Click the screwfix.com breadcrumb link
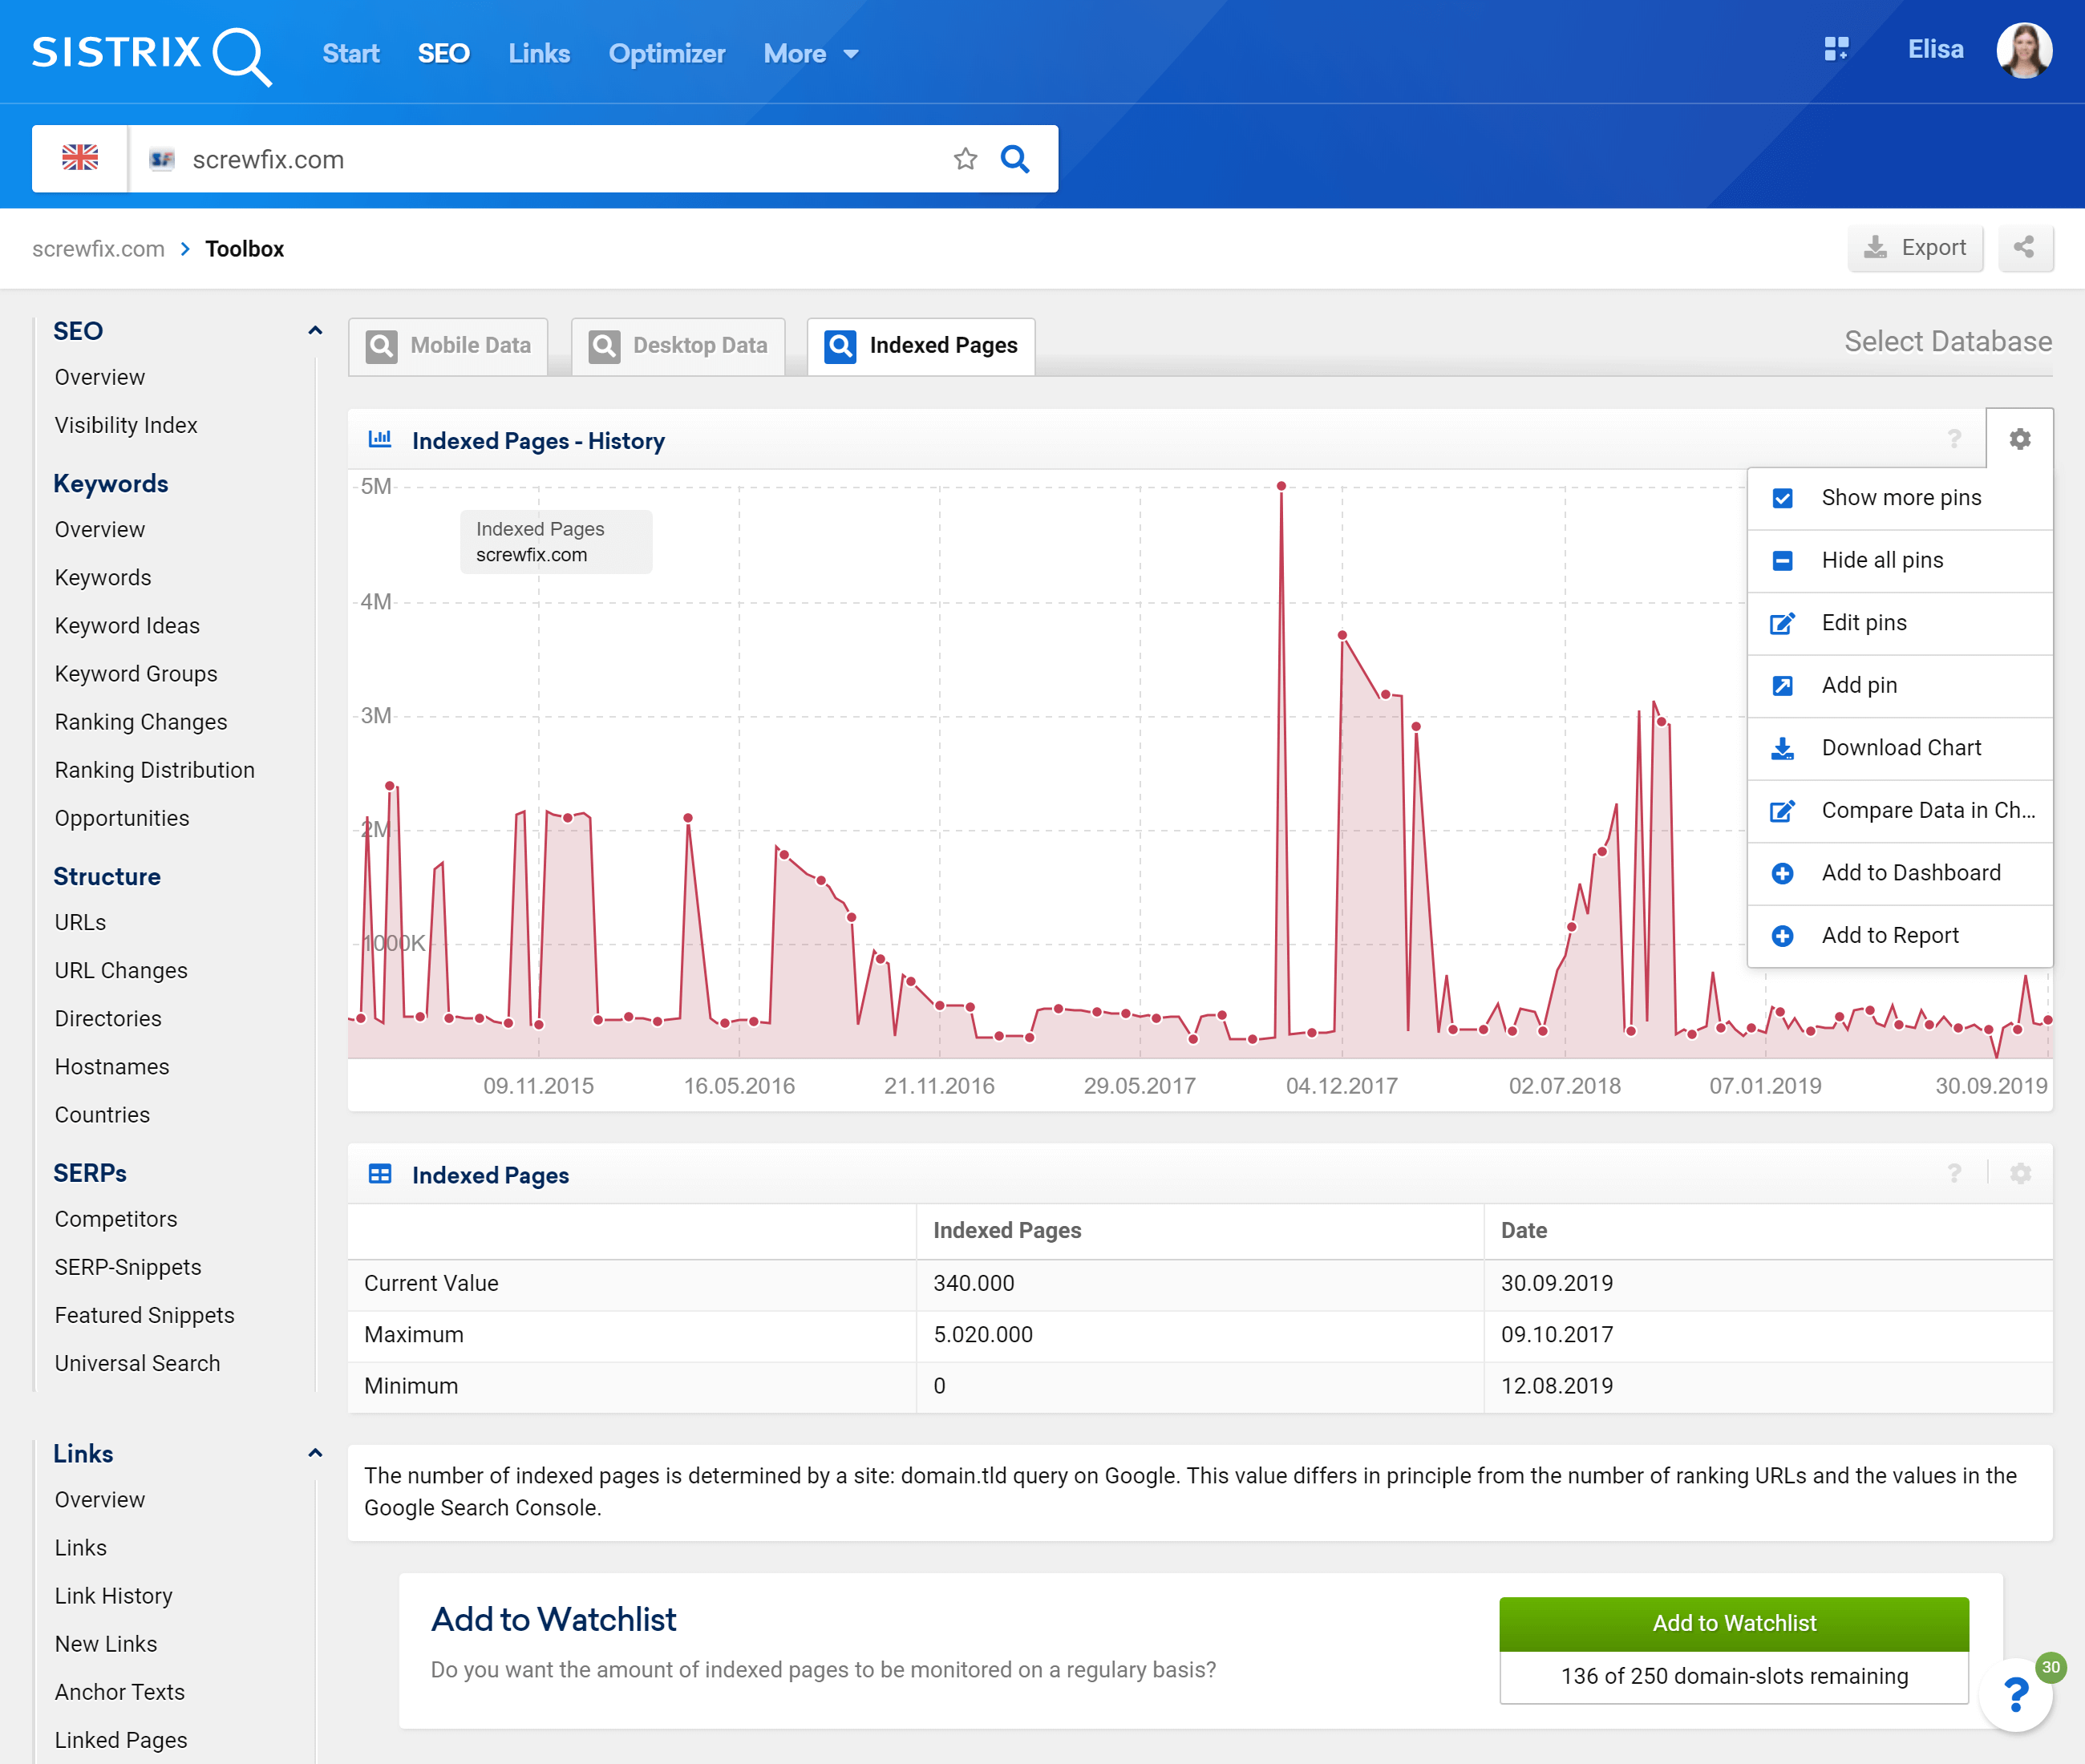2085x1764 pixels. pos(98,249)
